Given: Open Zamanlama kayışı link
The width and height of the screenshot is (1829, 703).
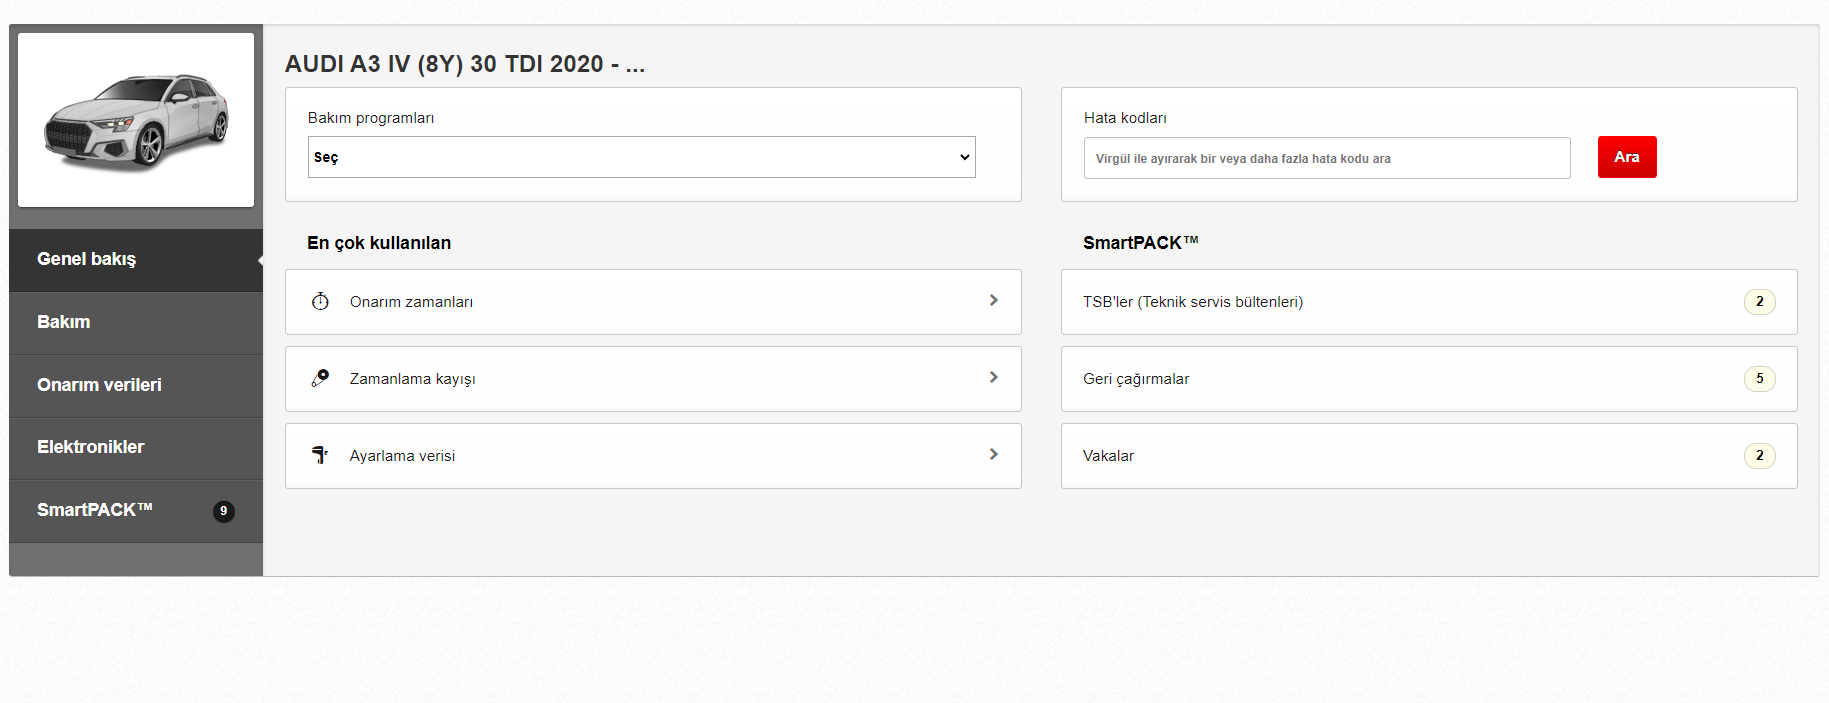Looking at the screenshot, I should 653,379.
